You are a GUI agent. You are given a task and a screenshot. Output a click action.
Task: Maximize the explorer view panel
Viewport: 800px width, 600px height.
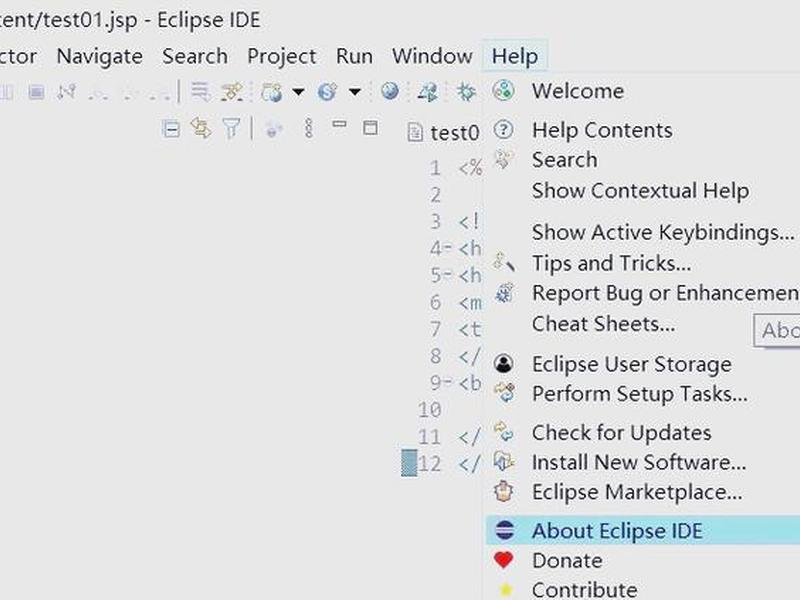tap(370, 128)
